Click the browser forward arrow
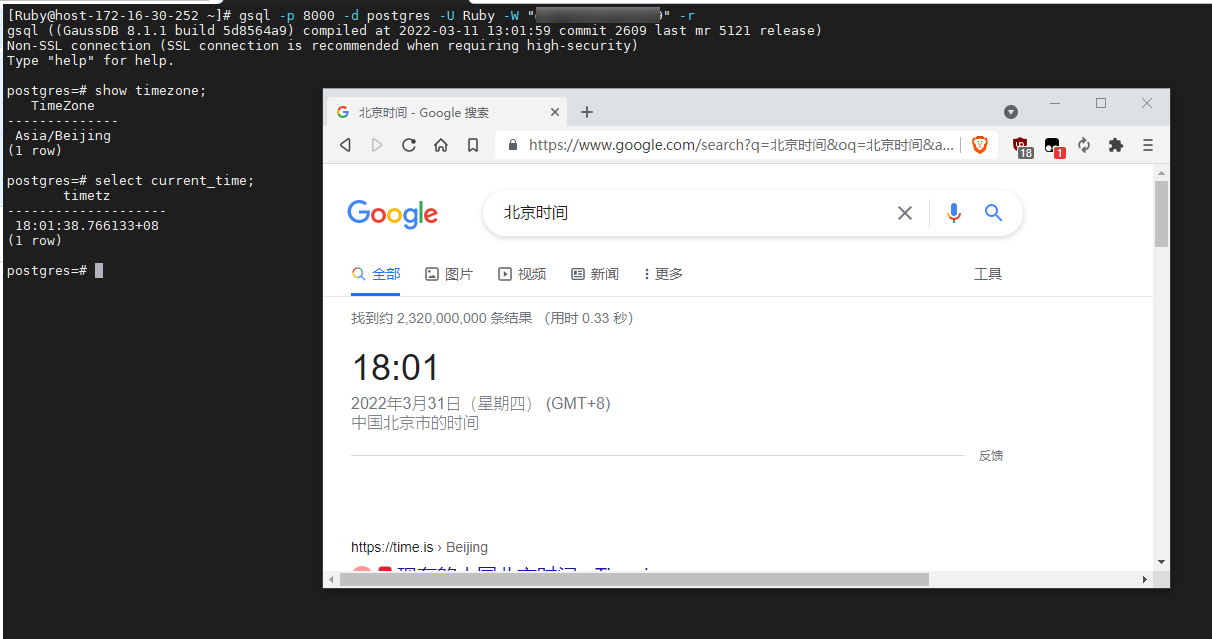This screenshot has height=639, width=1212. pyautogui.click(x=377, y=145)
